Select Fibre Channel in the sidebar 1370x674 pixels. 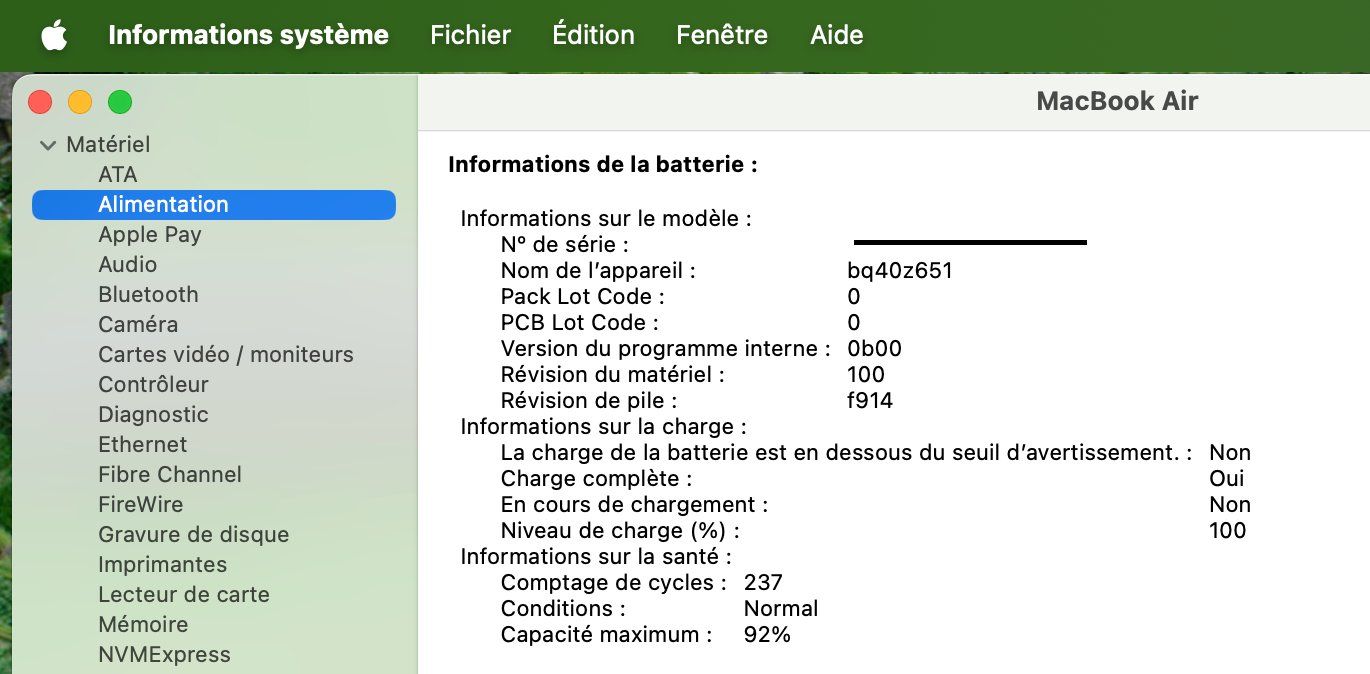coord(170,475)
